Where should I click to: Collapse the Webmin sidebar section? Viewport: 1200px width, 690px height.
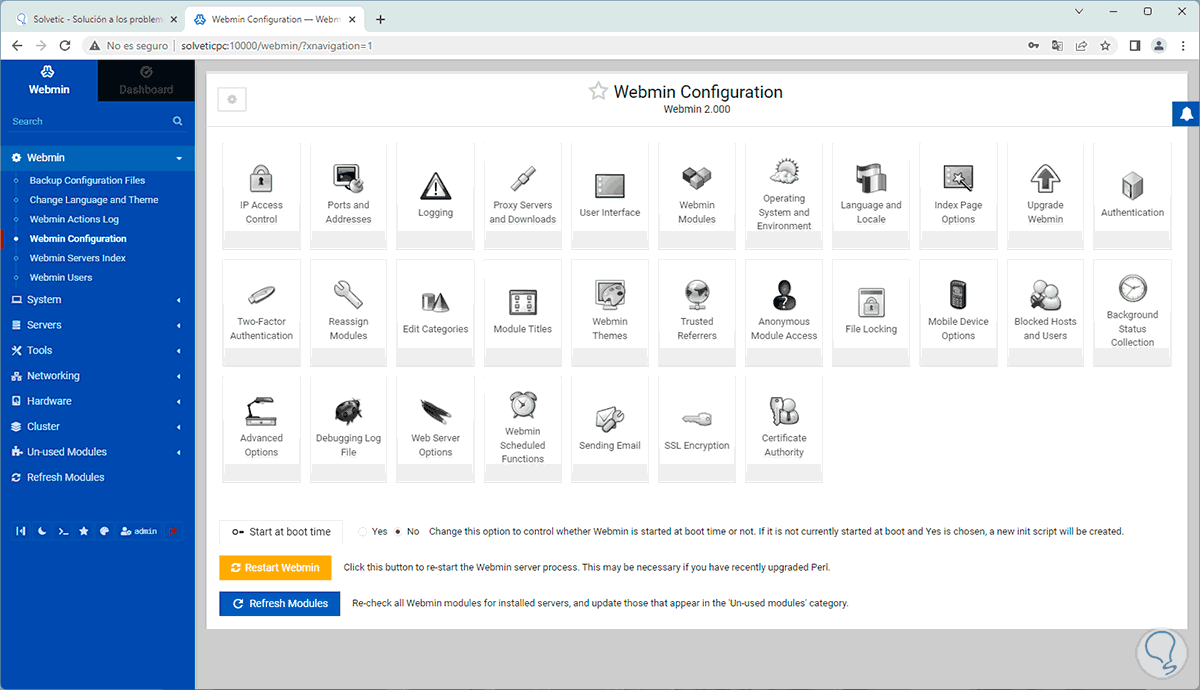point(97,157)
